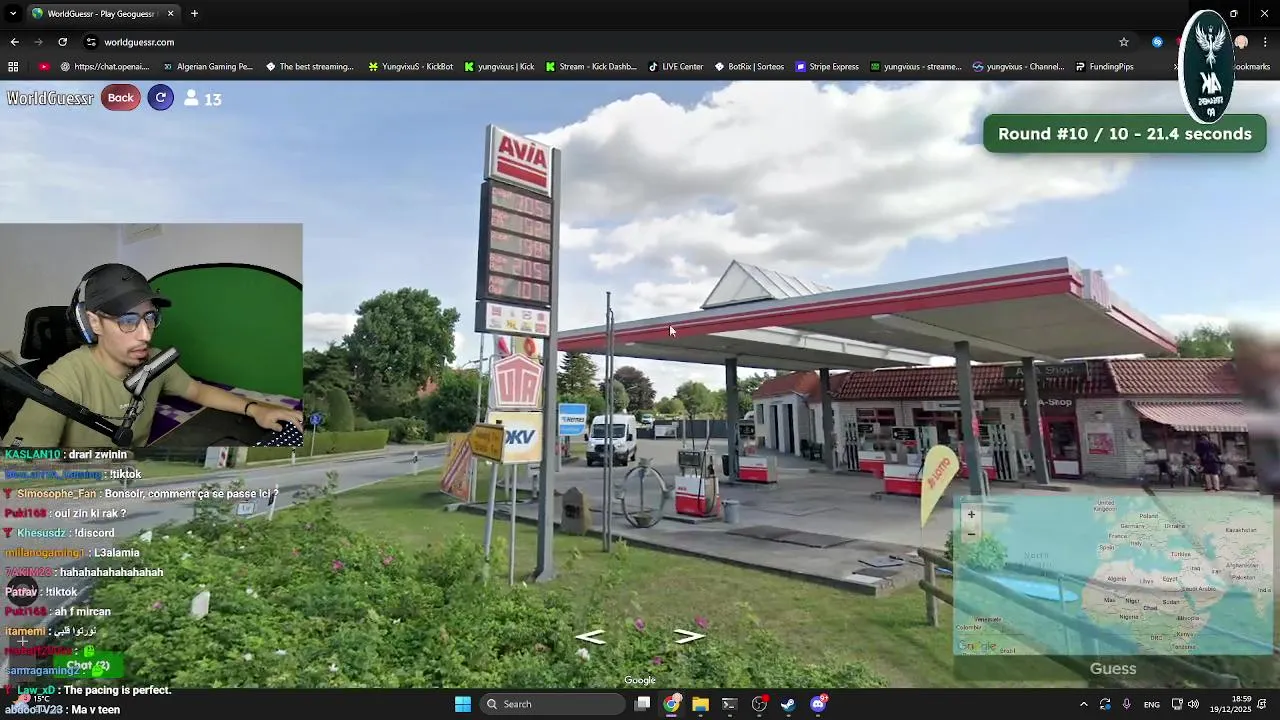Image resolution: width=1280 pixels, height=720 pixels.
Task: Switch the ENG input language indicator
Action: (1152, 704)
